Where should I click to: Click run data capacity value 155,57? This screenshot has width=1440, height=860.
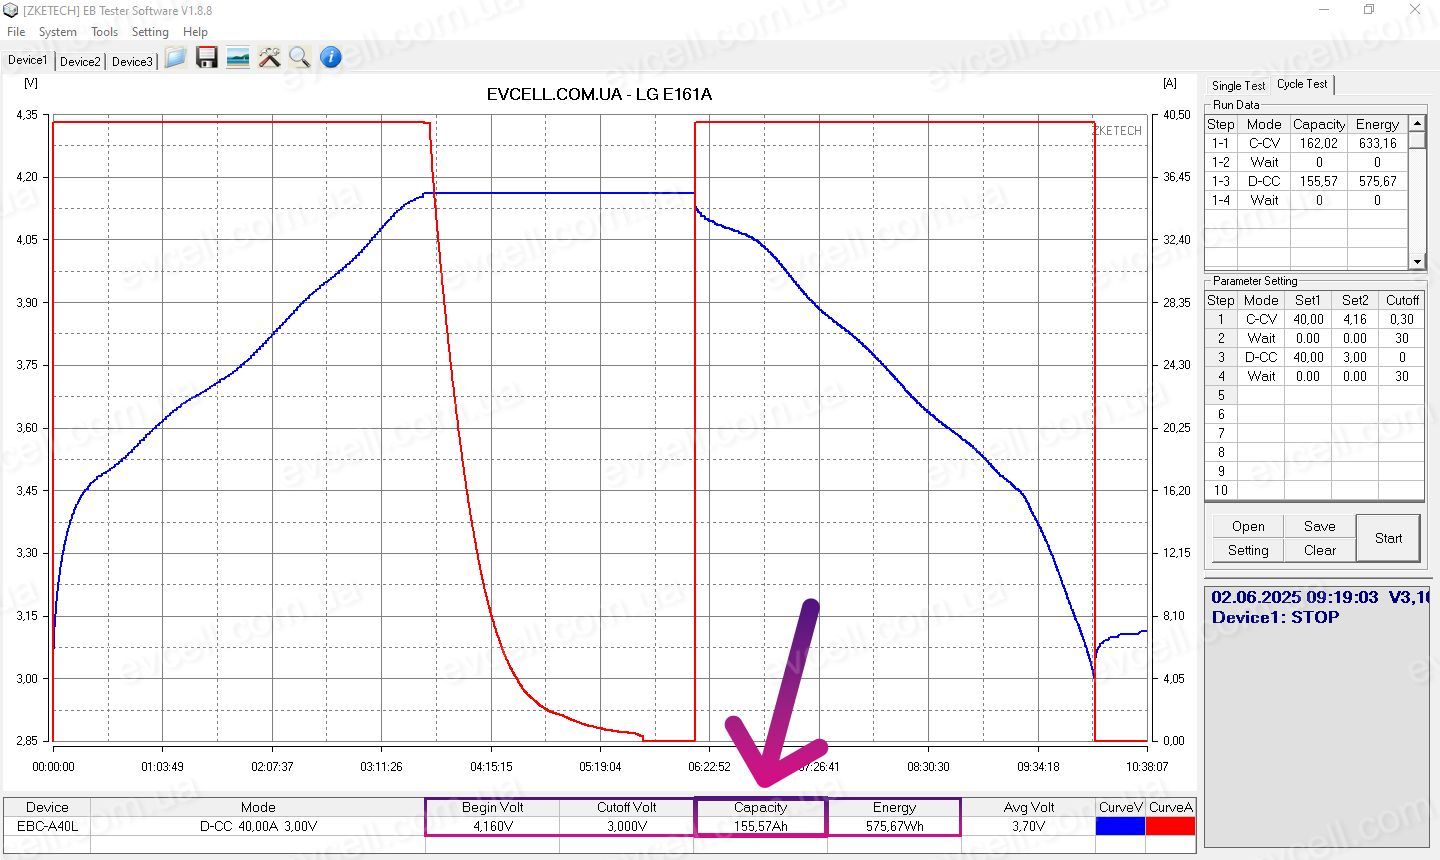point(1318,181)
